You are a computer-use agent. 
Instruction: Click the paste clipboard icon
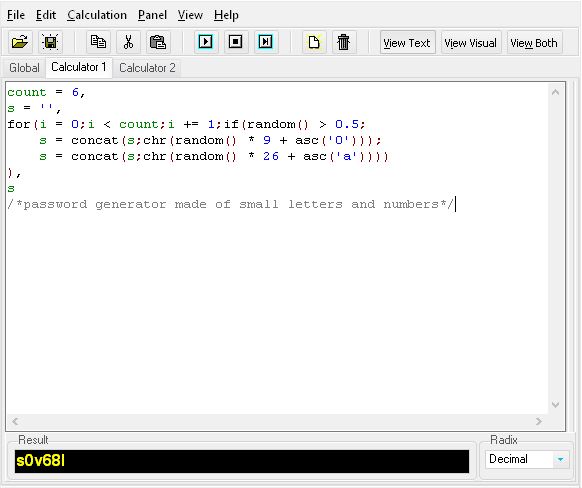(x=158, y=42)
